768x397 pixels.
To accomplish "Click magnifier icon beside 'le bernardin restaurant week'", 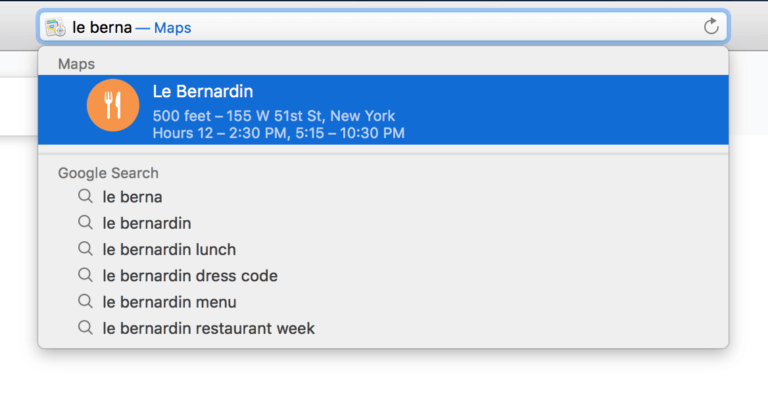I will (x=85, y=327).
